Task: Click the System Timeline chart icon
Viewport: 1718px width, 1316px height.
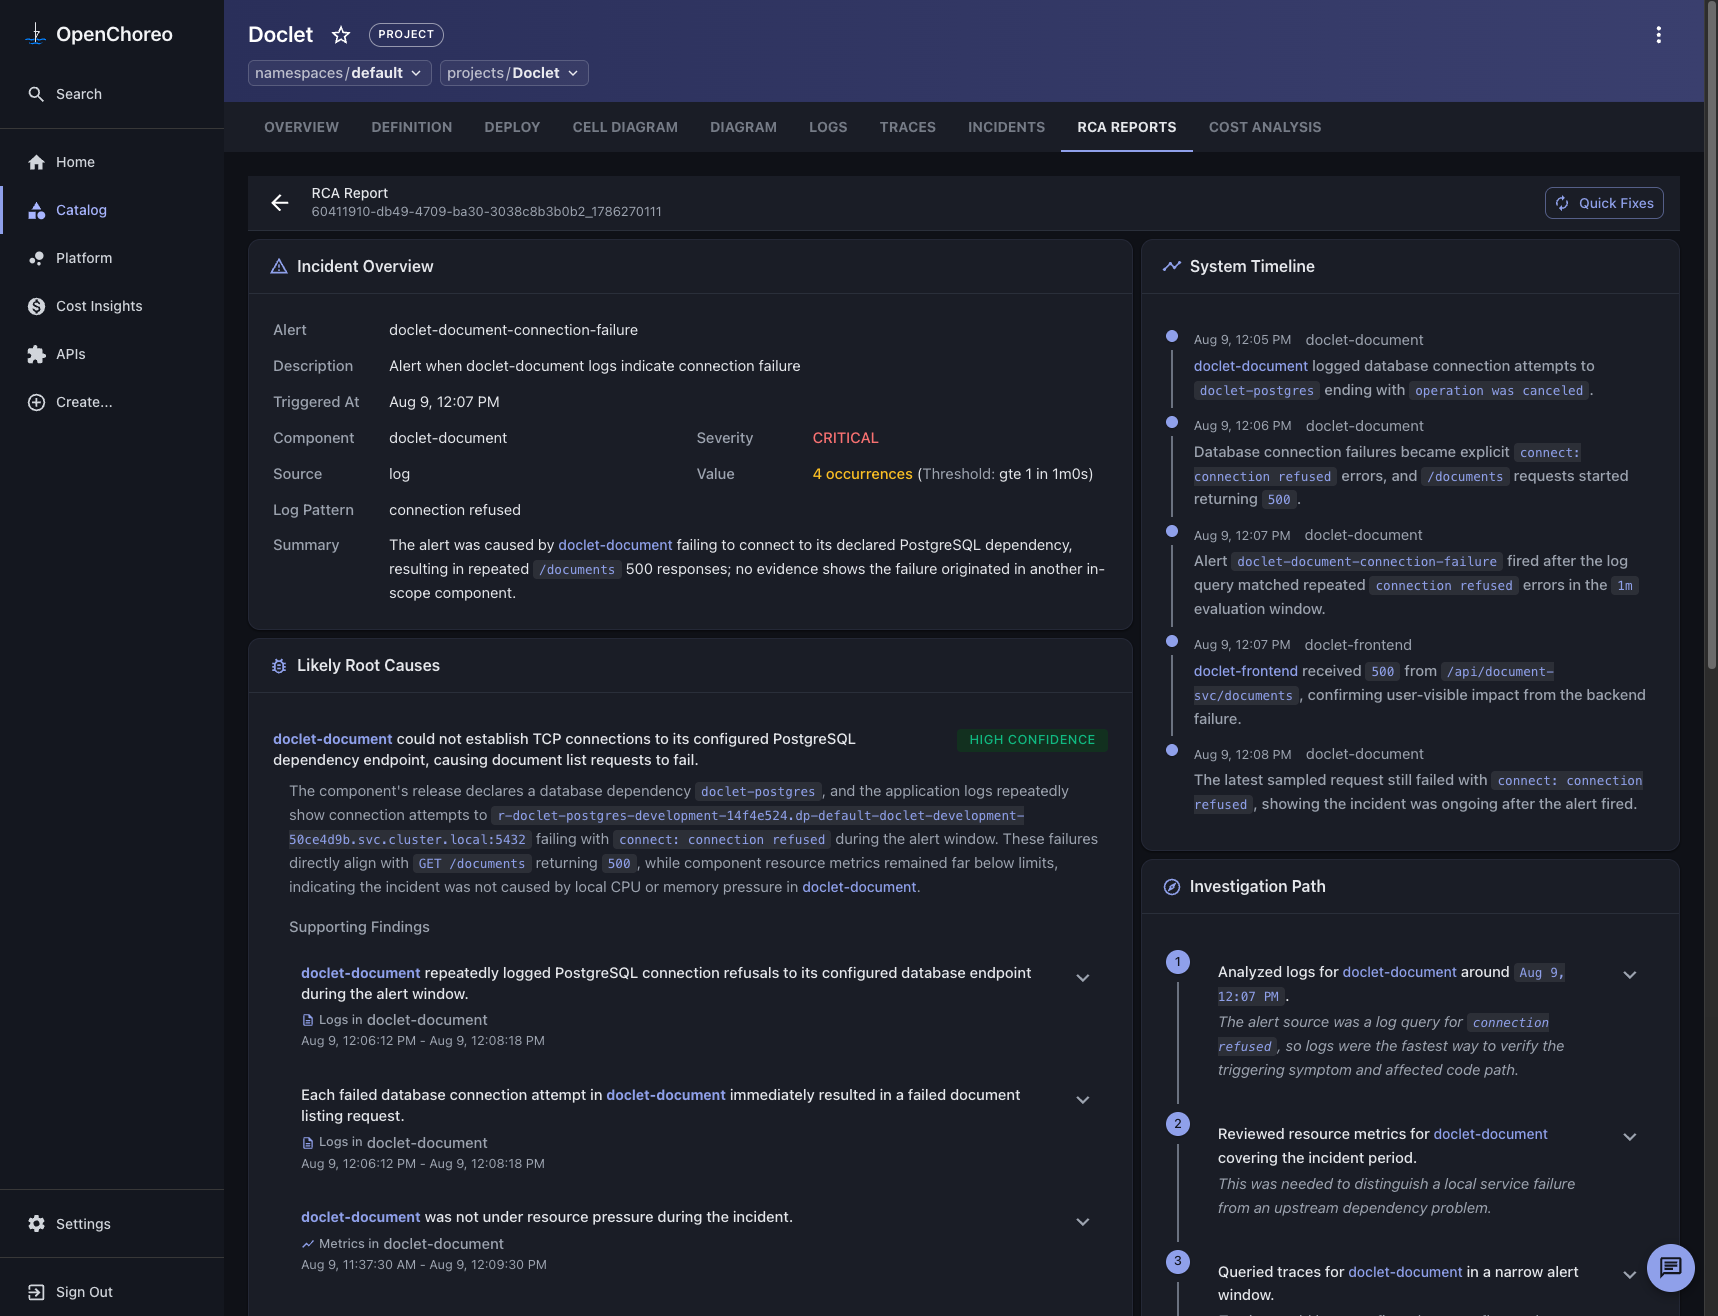Action: click(x=1172, y=266)
